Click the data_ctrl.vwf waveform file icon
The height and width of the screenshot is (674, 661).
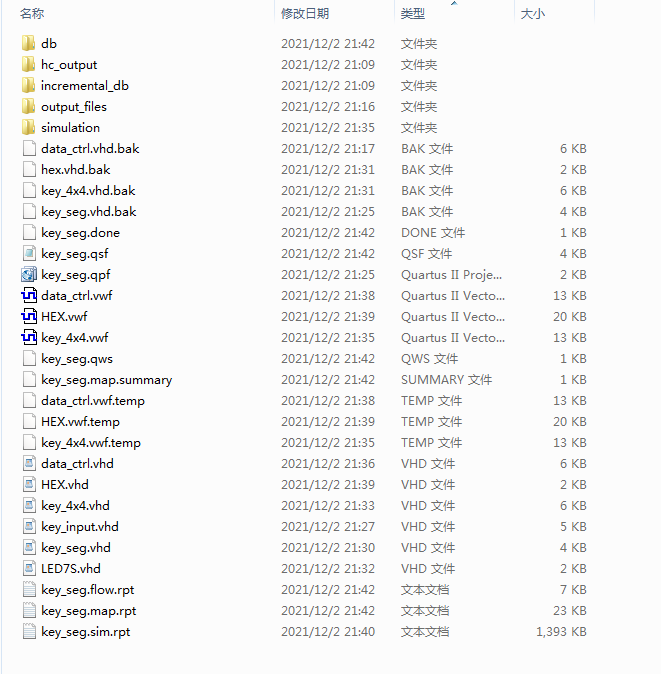point(29,295)
